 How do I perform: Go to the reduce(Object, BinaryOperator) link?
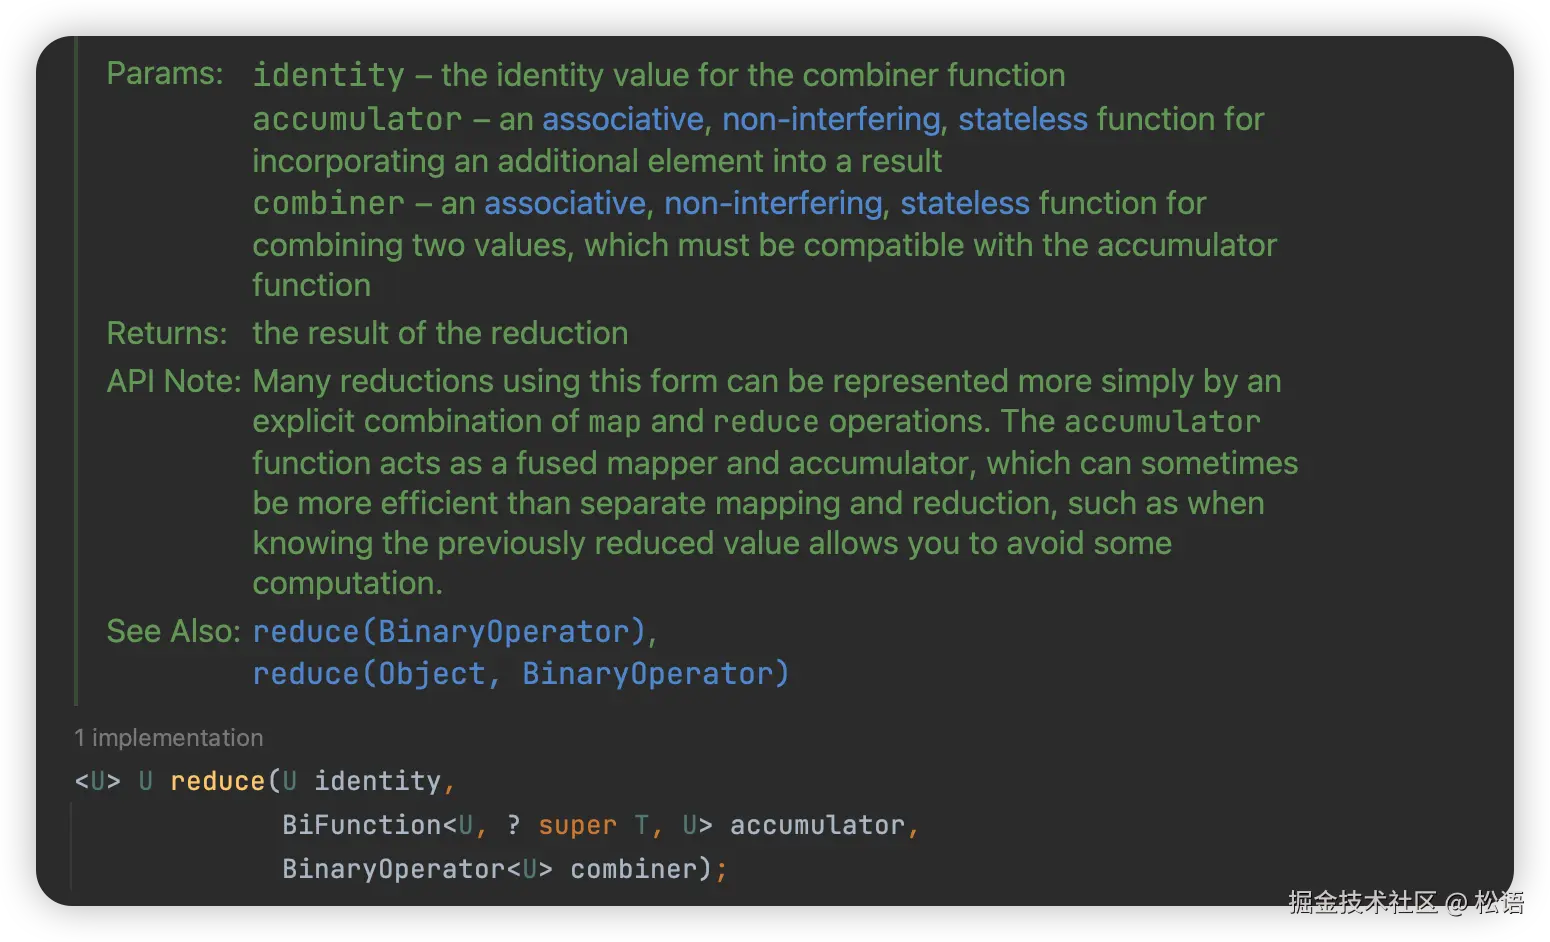(x=520, y=674)
